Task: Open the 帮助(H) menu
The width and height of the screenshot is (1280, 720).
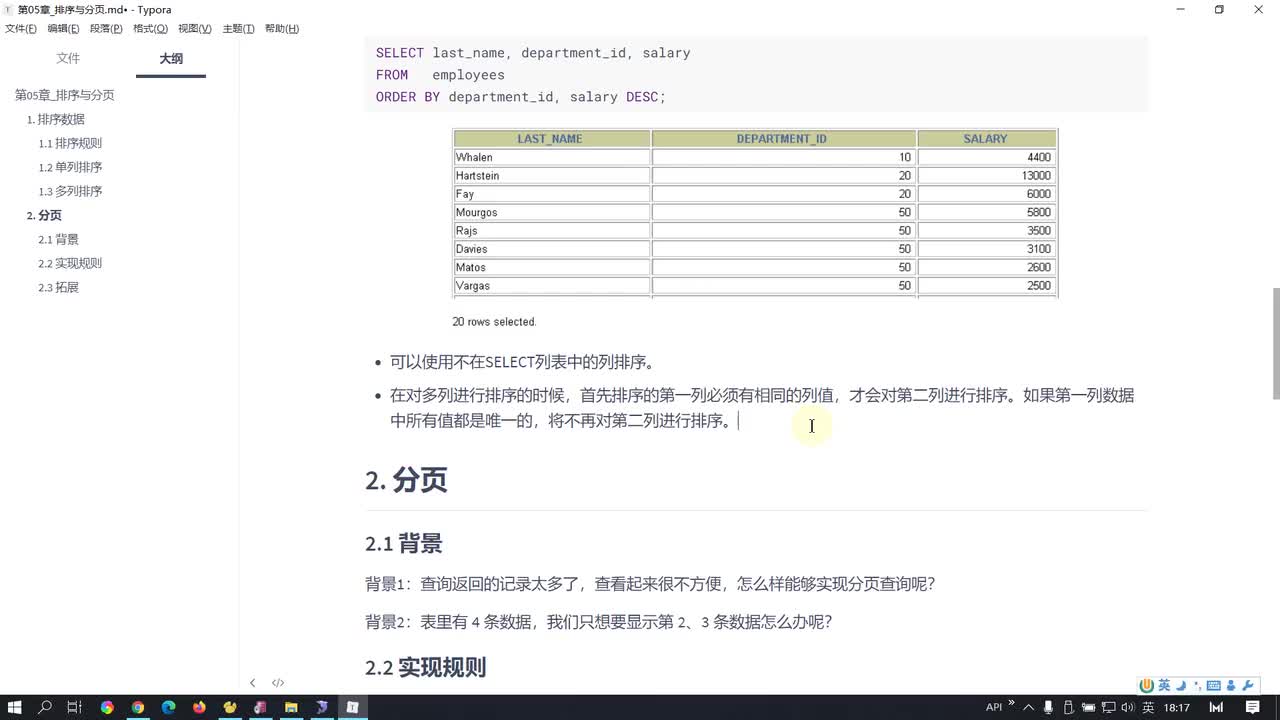Action: point(282,28)
